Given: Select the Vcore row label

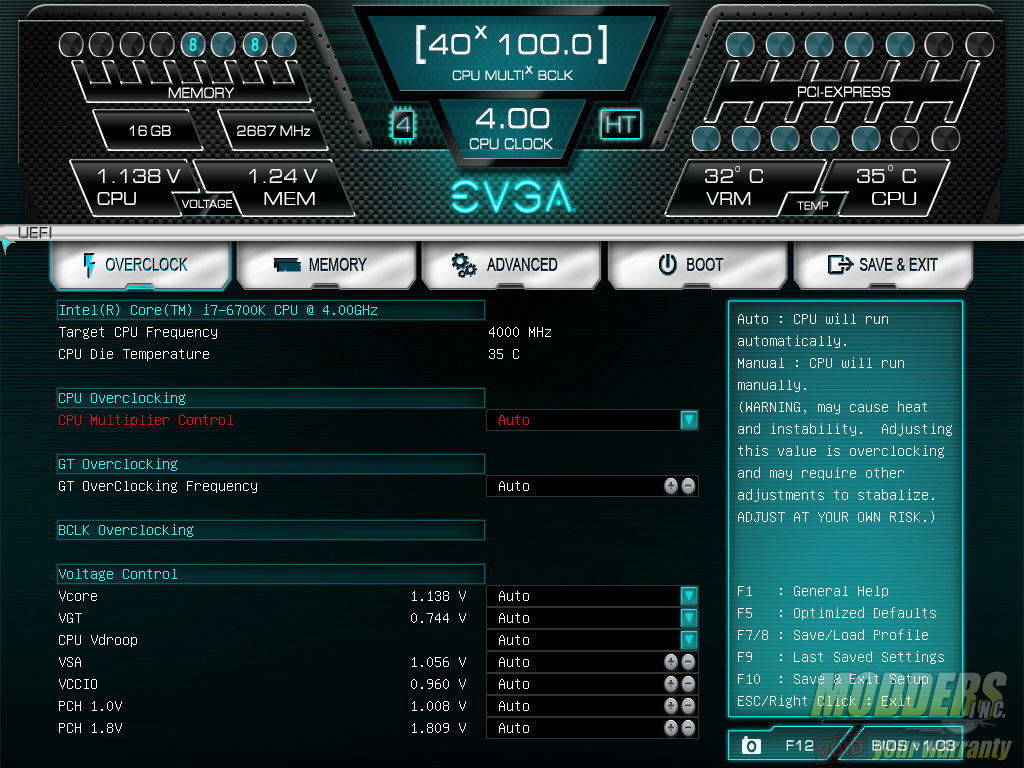Looking at the screenshot, I should tap(78, 596).
